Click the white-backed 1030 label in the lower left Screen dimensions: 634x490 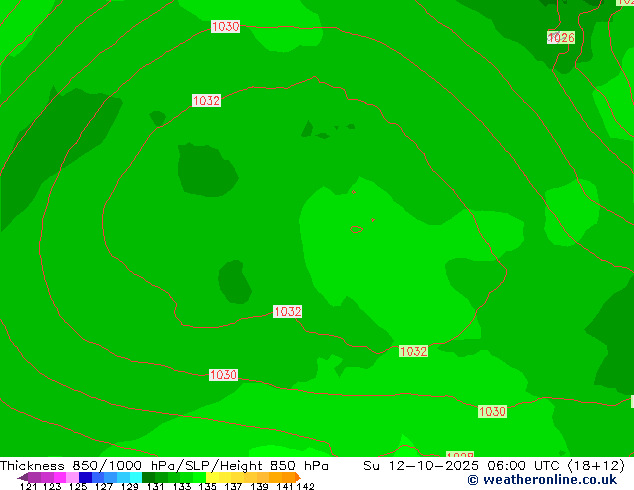click(x=223, y=375)
